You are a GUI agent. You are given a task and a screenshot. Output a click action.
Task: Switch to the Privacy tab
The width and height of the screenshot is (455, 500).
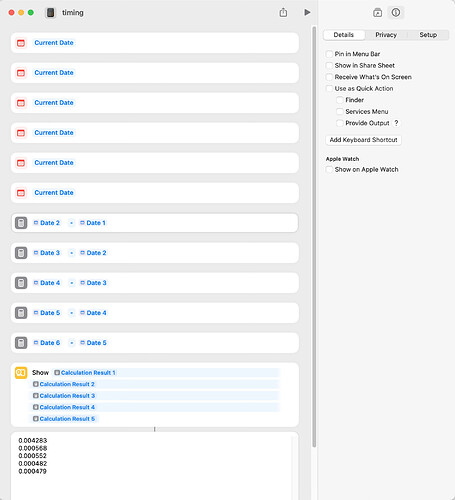386,35
